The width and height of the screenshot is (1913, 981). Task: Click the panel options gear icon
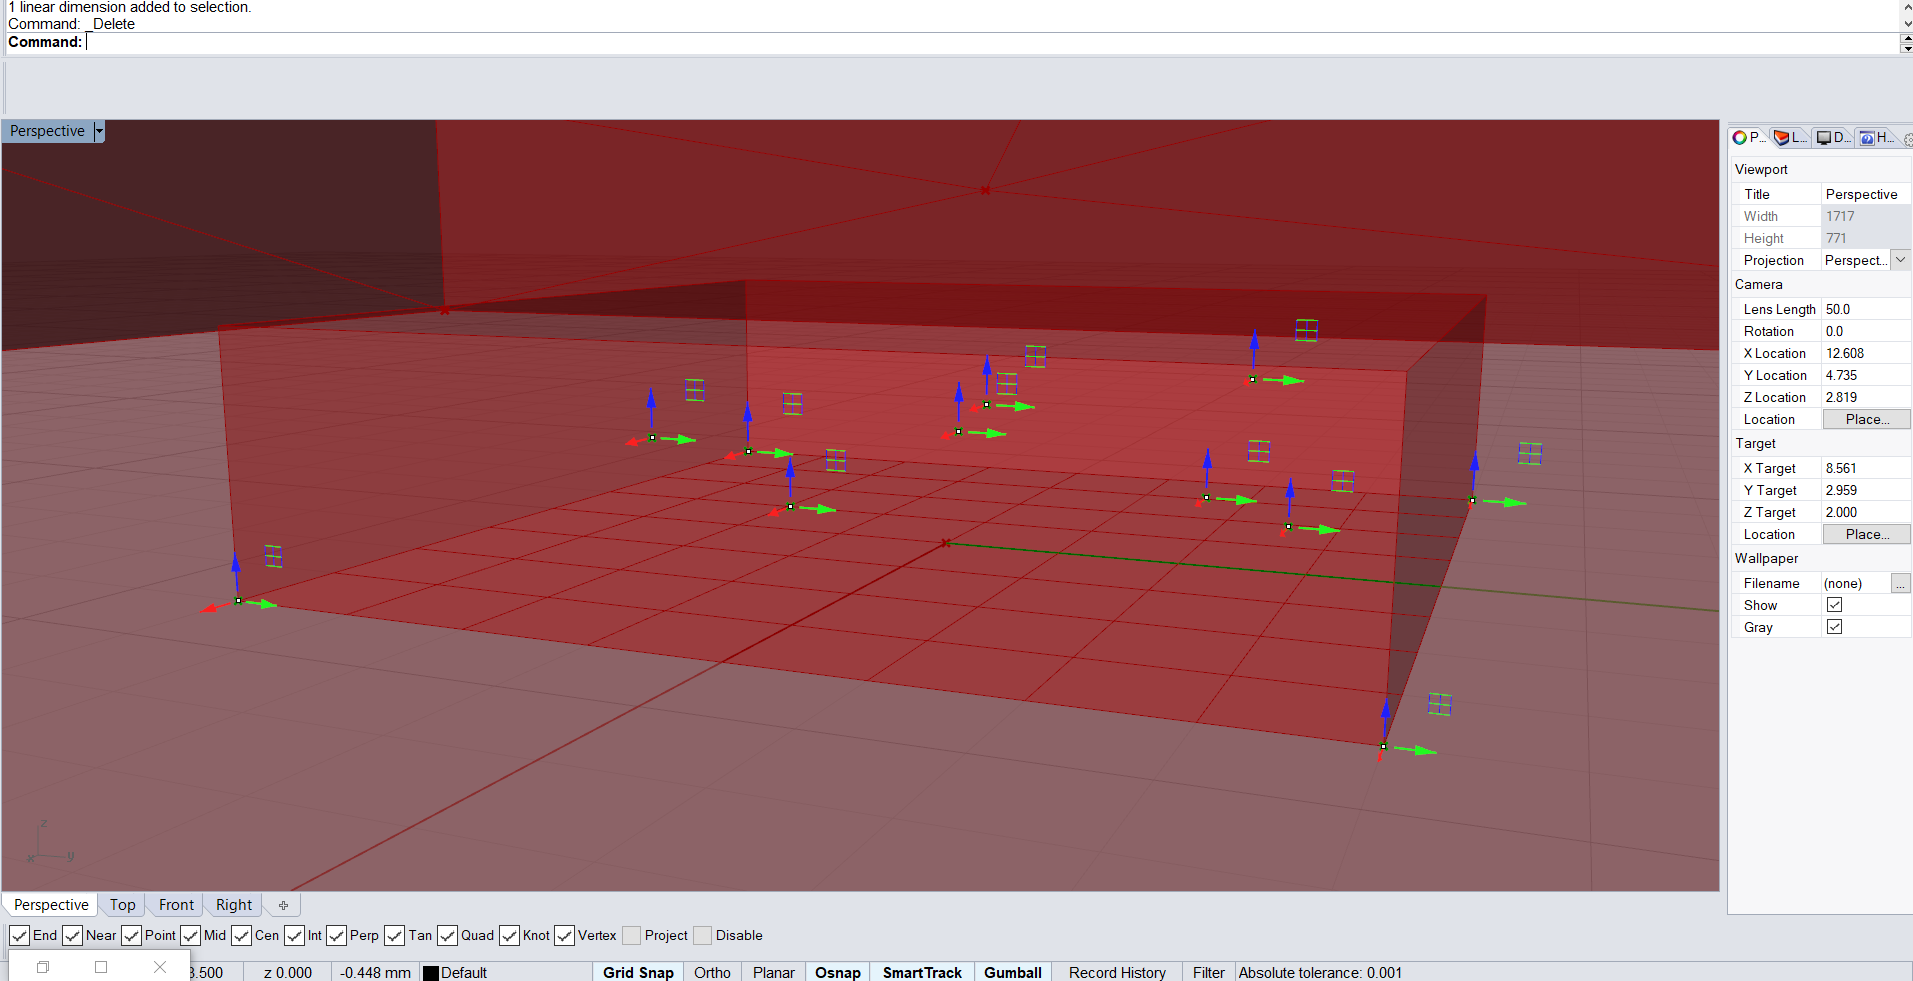pos(1907,140)
